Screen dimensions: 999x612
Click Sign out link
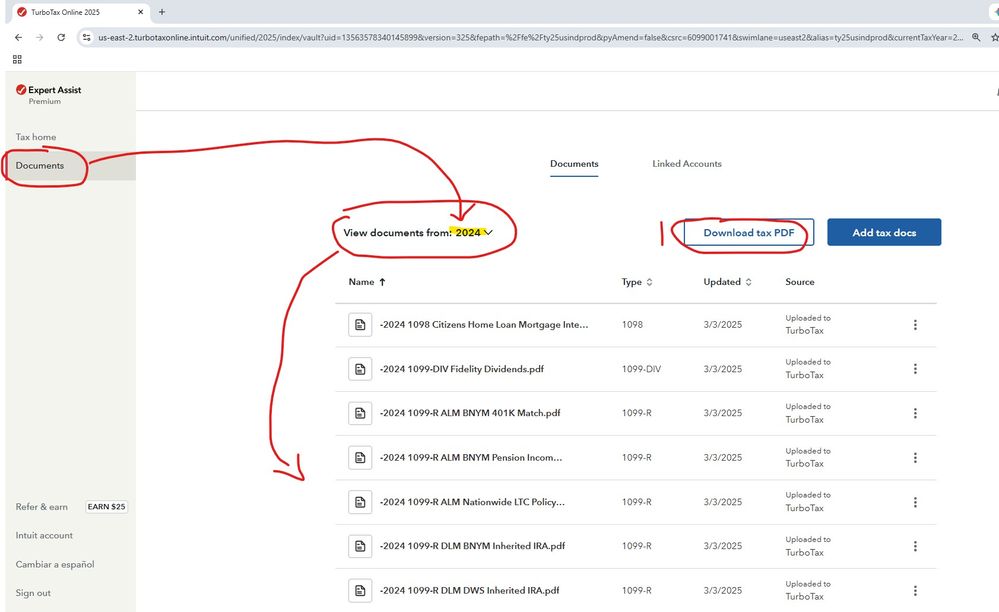33,593
